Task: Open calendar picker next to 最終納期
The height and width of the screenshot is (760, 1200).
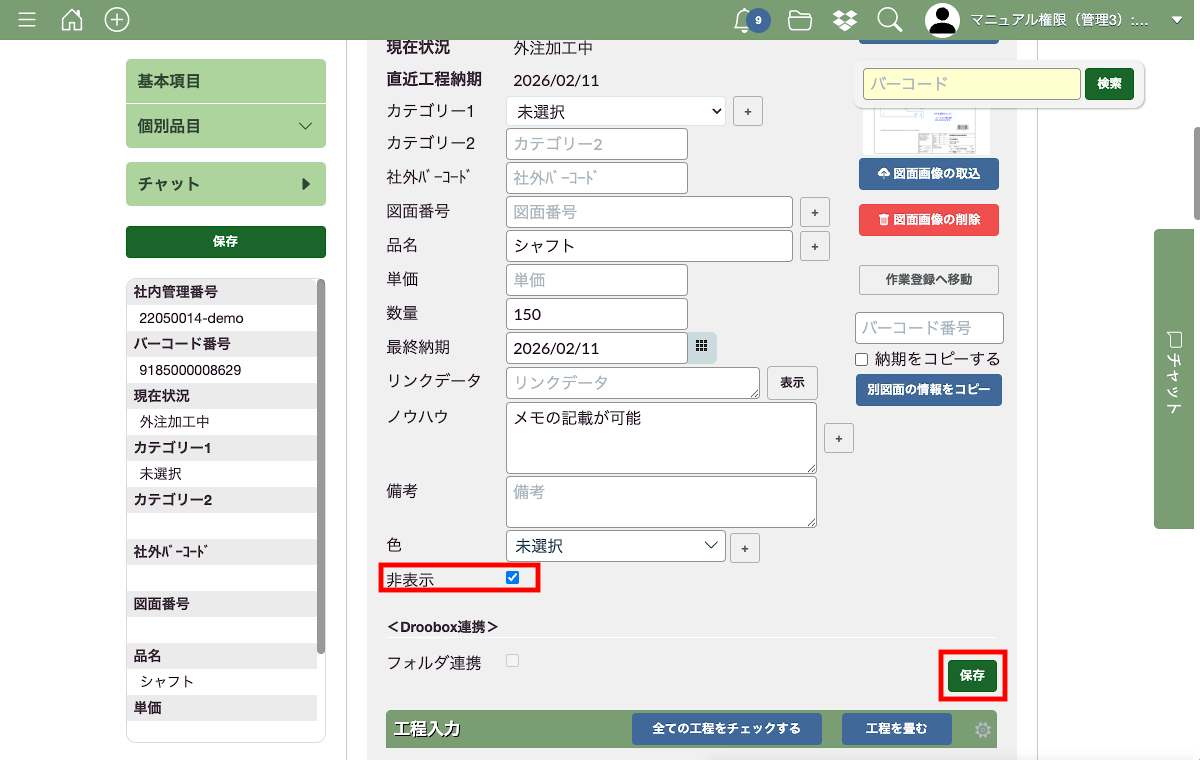Action: (x=702, y=347)
